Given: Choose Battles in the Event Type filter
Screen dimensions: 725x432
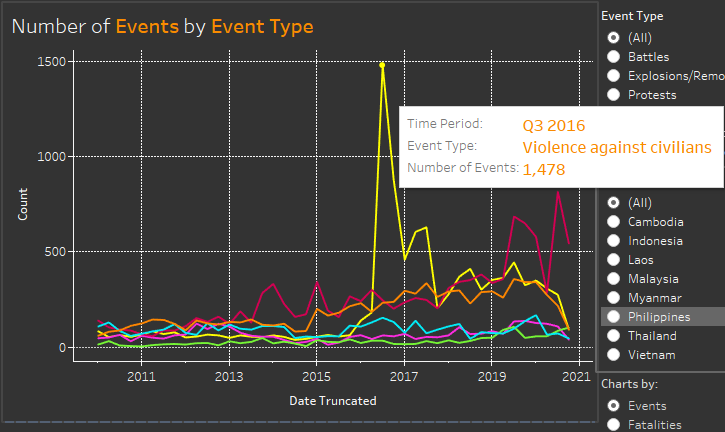Looking at the screenshot, I should tap(613, 57).
